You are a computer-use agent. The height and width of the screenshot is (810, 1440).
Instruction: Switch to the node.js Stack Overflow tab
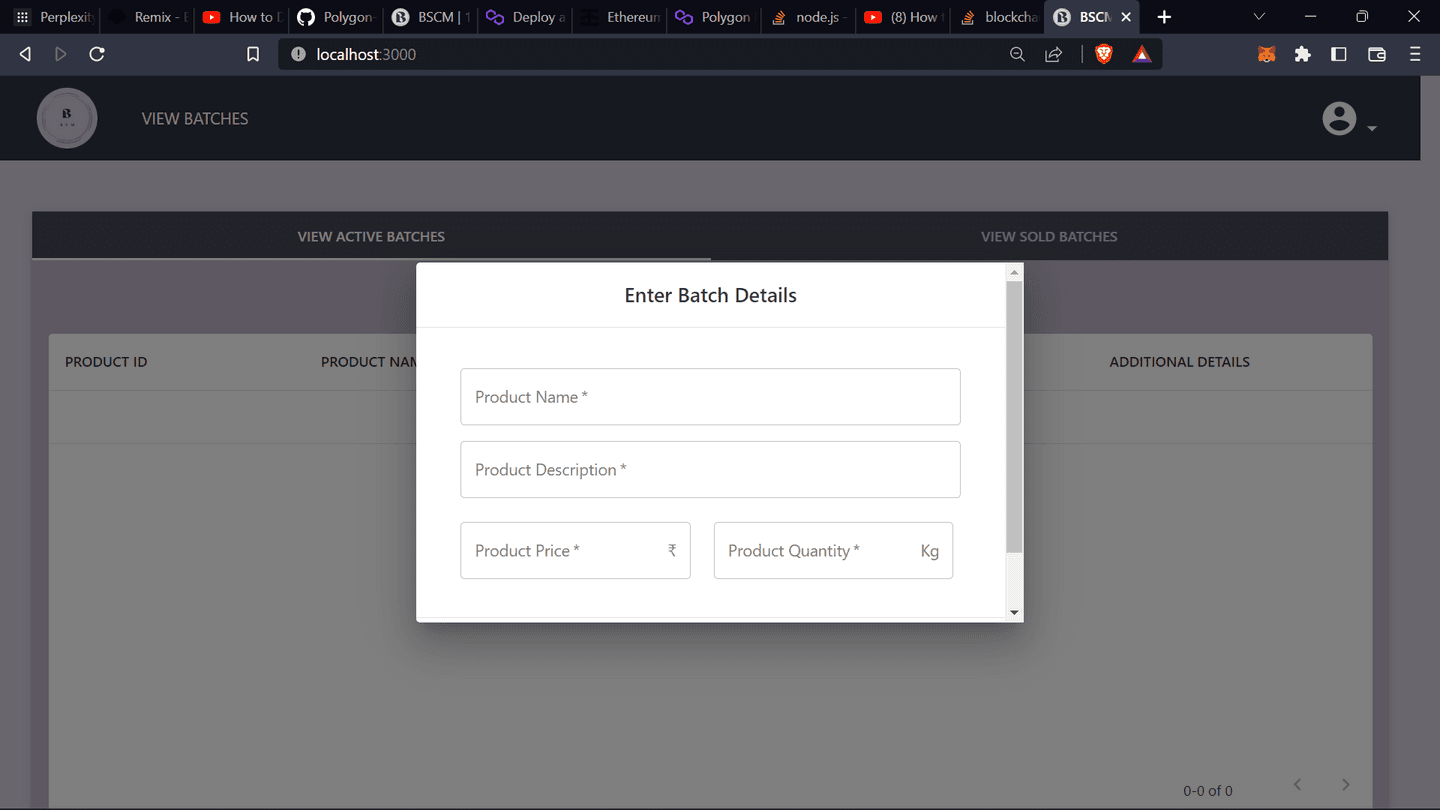[808, 17]
